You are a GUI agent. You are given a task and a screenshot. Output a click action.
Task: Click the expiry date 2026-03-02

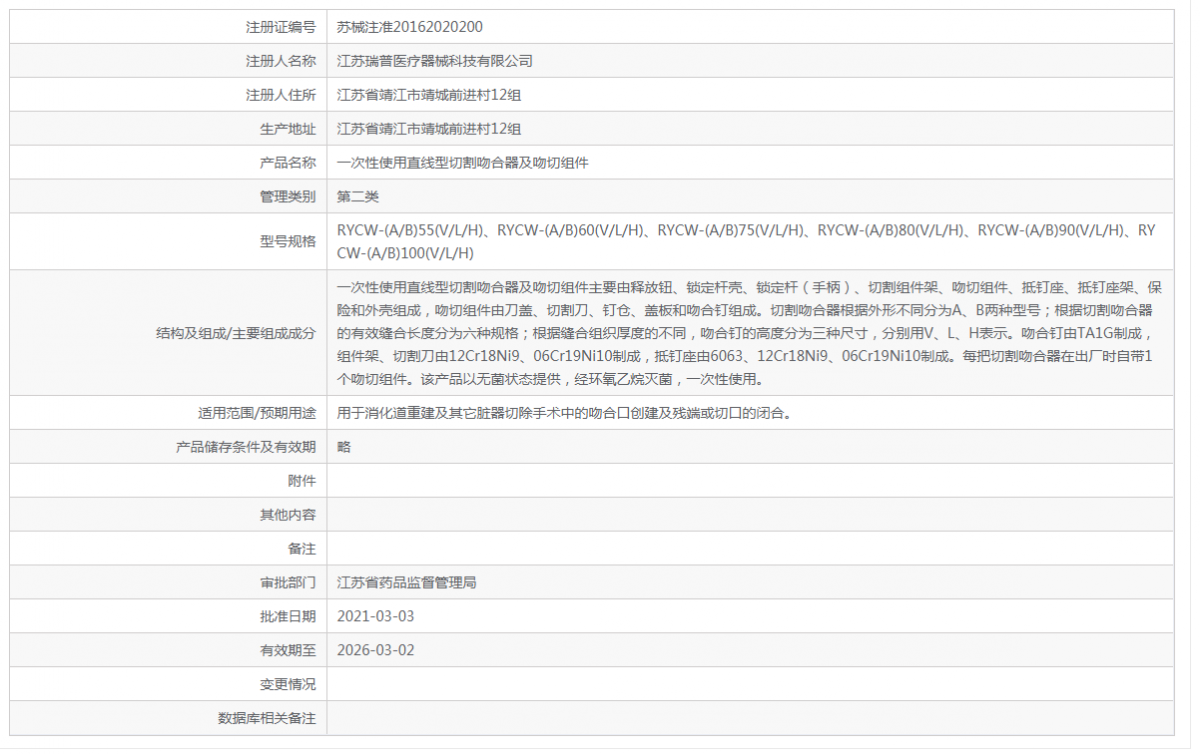[x=376, y=650]
